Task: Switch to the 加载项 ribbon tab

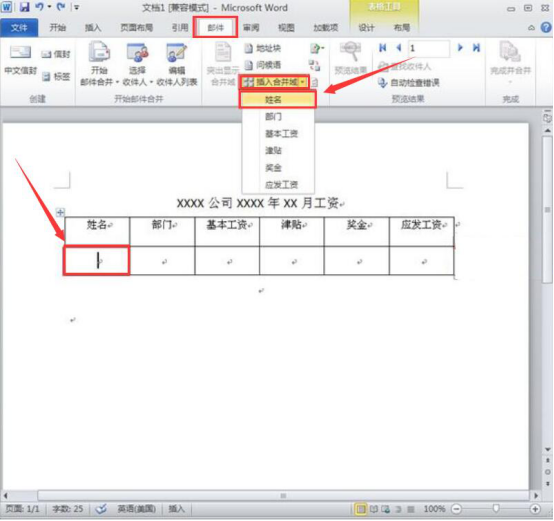Action: coord(325,28)
